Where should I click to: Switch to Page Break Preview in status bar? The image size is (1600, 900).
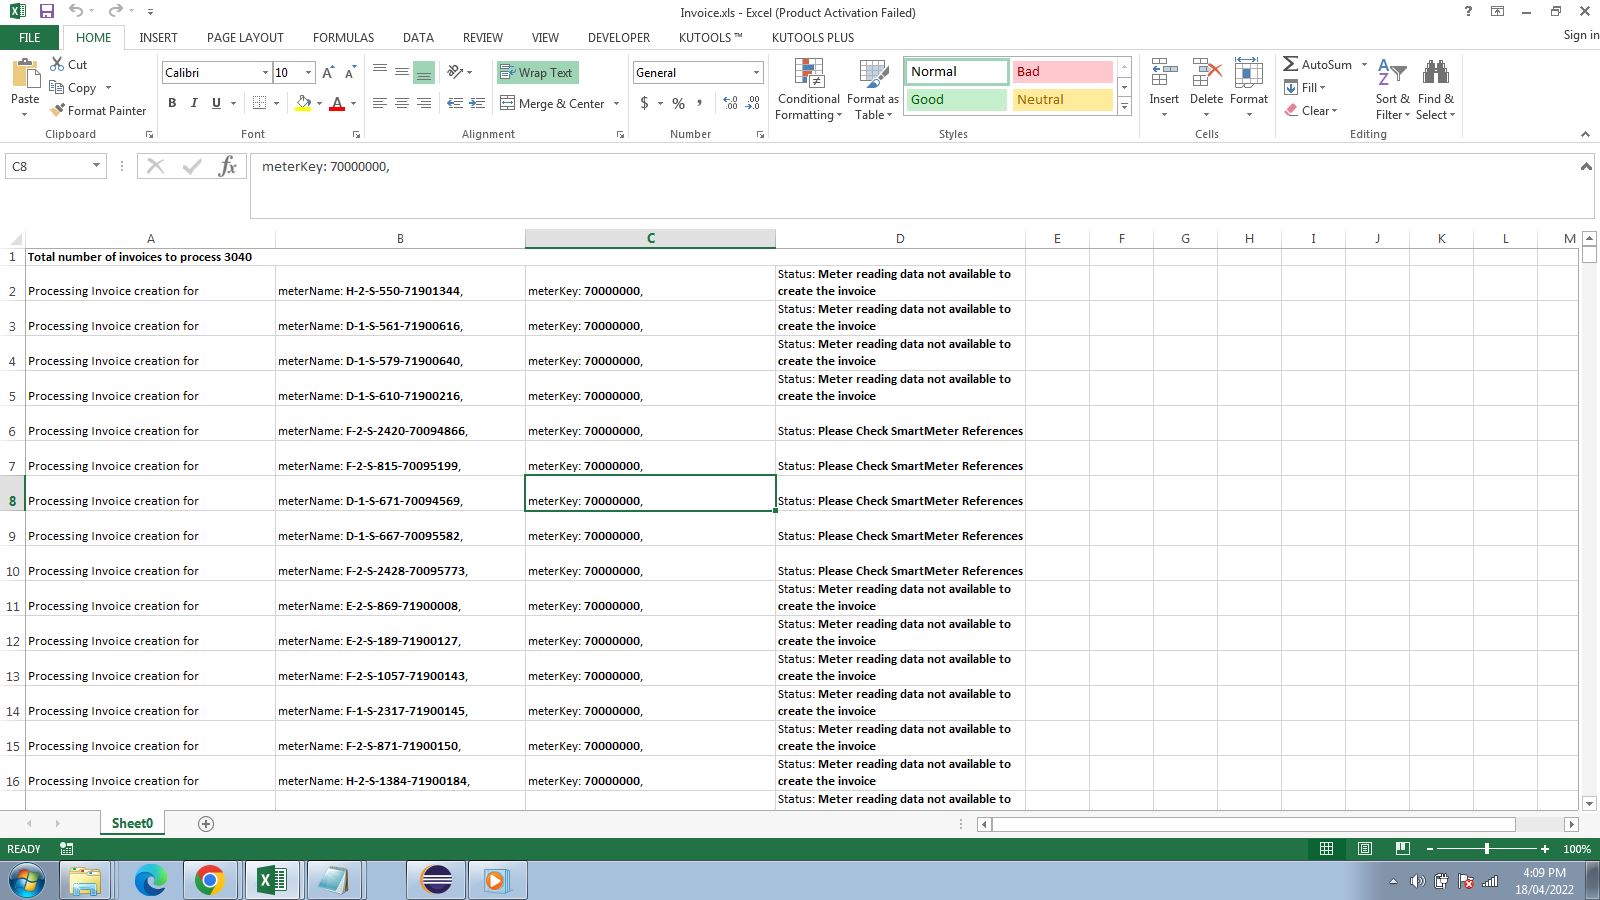1402,848
